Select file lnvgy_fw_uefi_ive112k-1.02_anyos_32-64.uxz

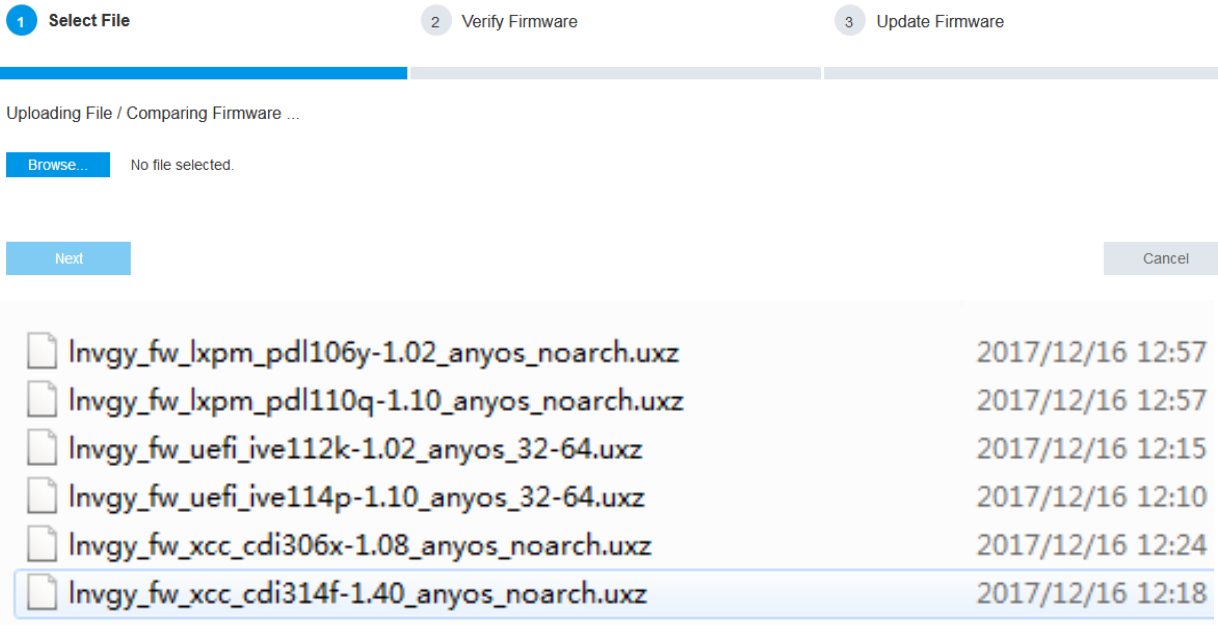(x=355, y=449)
